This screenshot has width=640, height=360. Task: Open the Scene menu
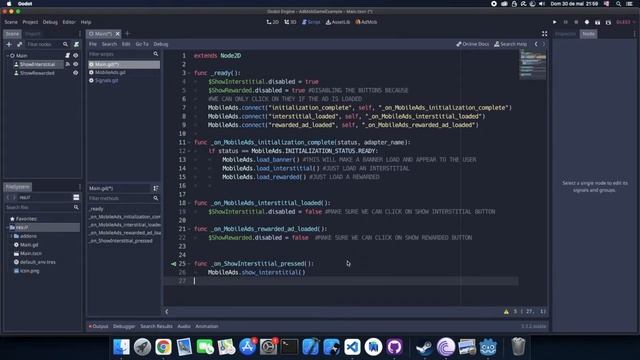11,22
